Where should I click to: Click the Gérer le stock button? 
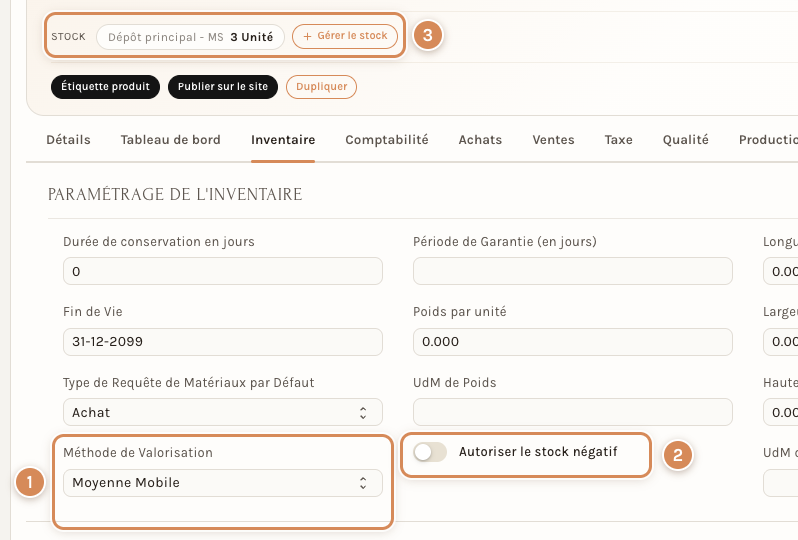click(345, 37)
